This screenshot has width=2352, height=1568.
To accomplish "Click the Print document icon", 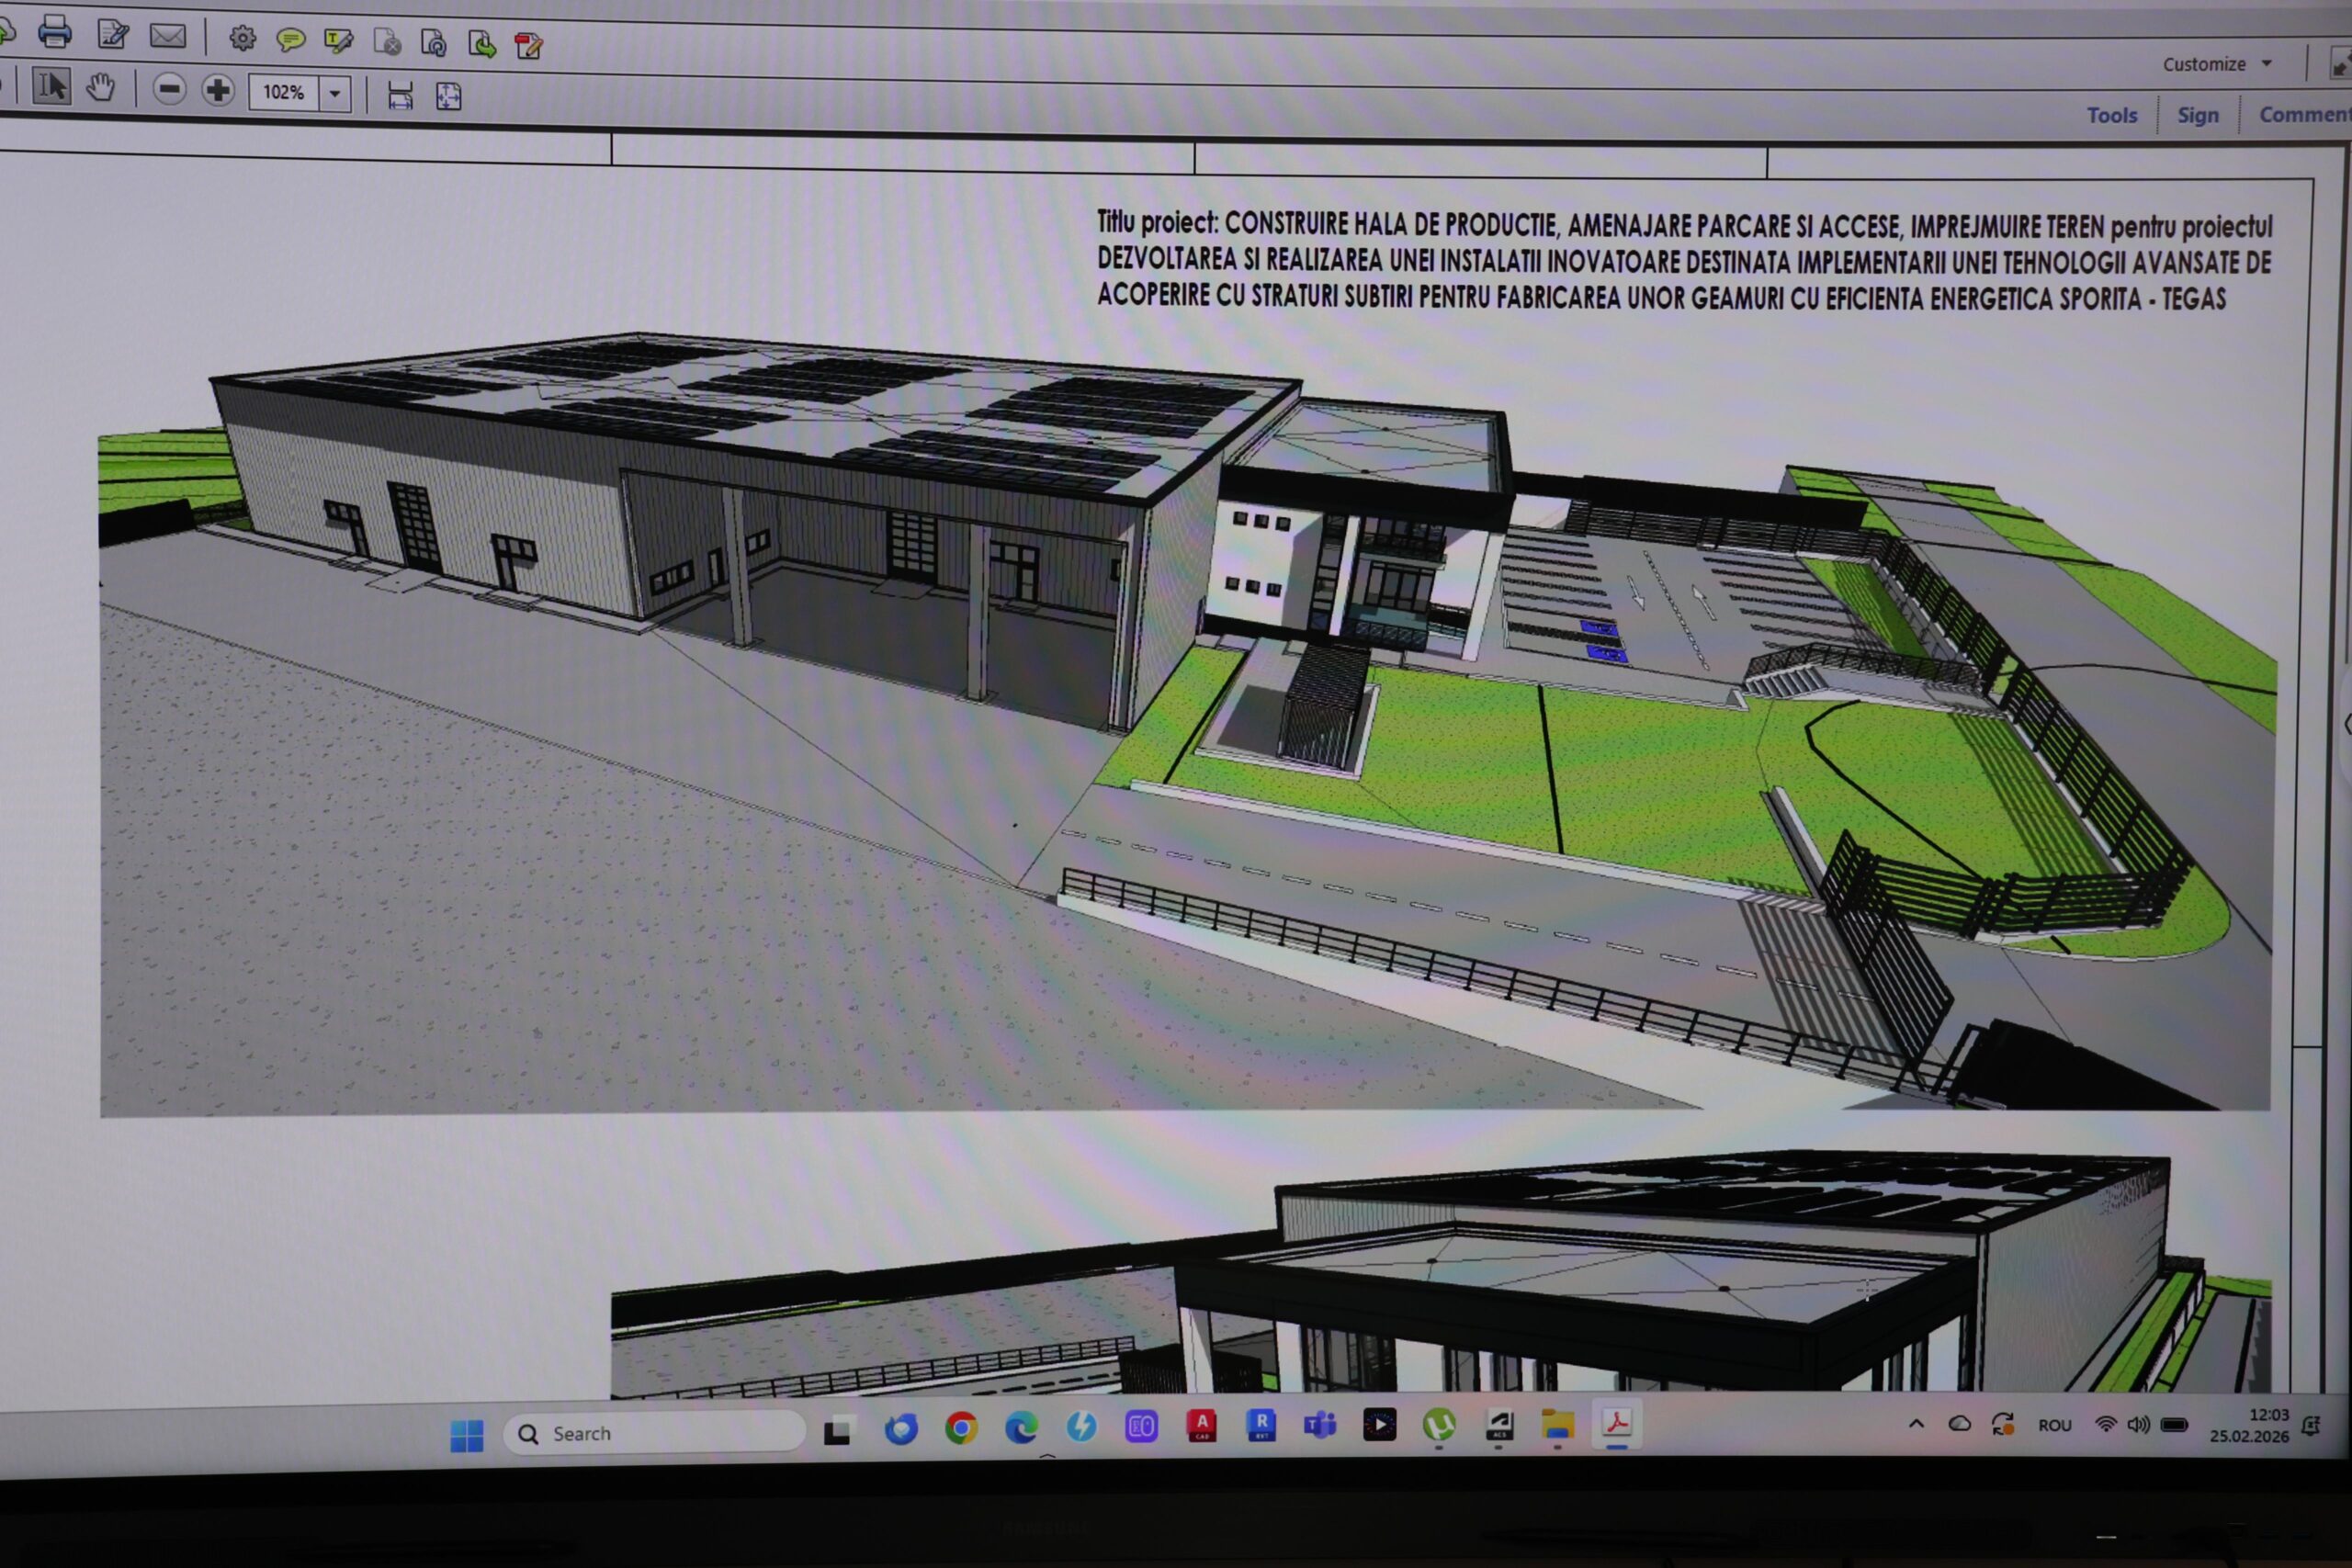I will [x=54, y=33].
